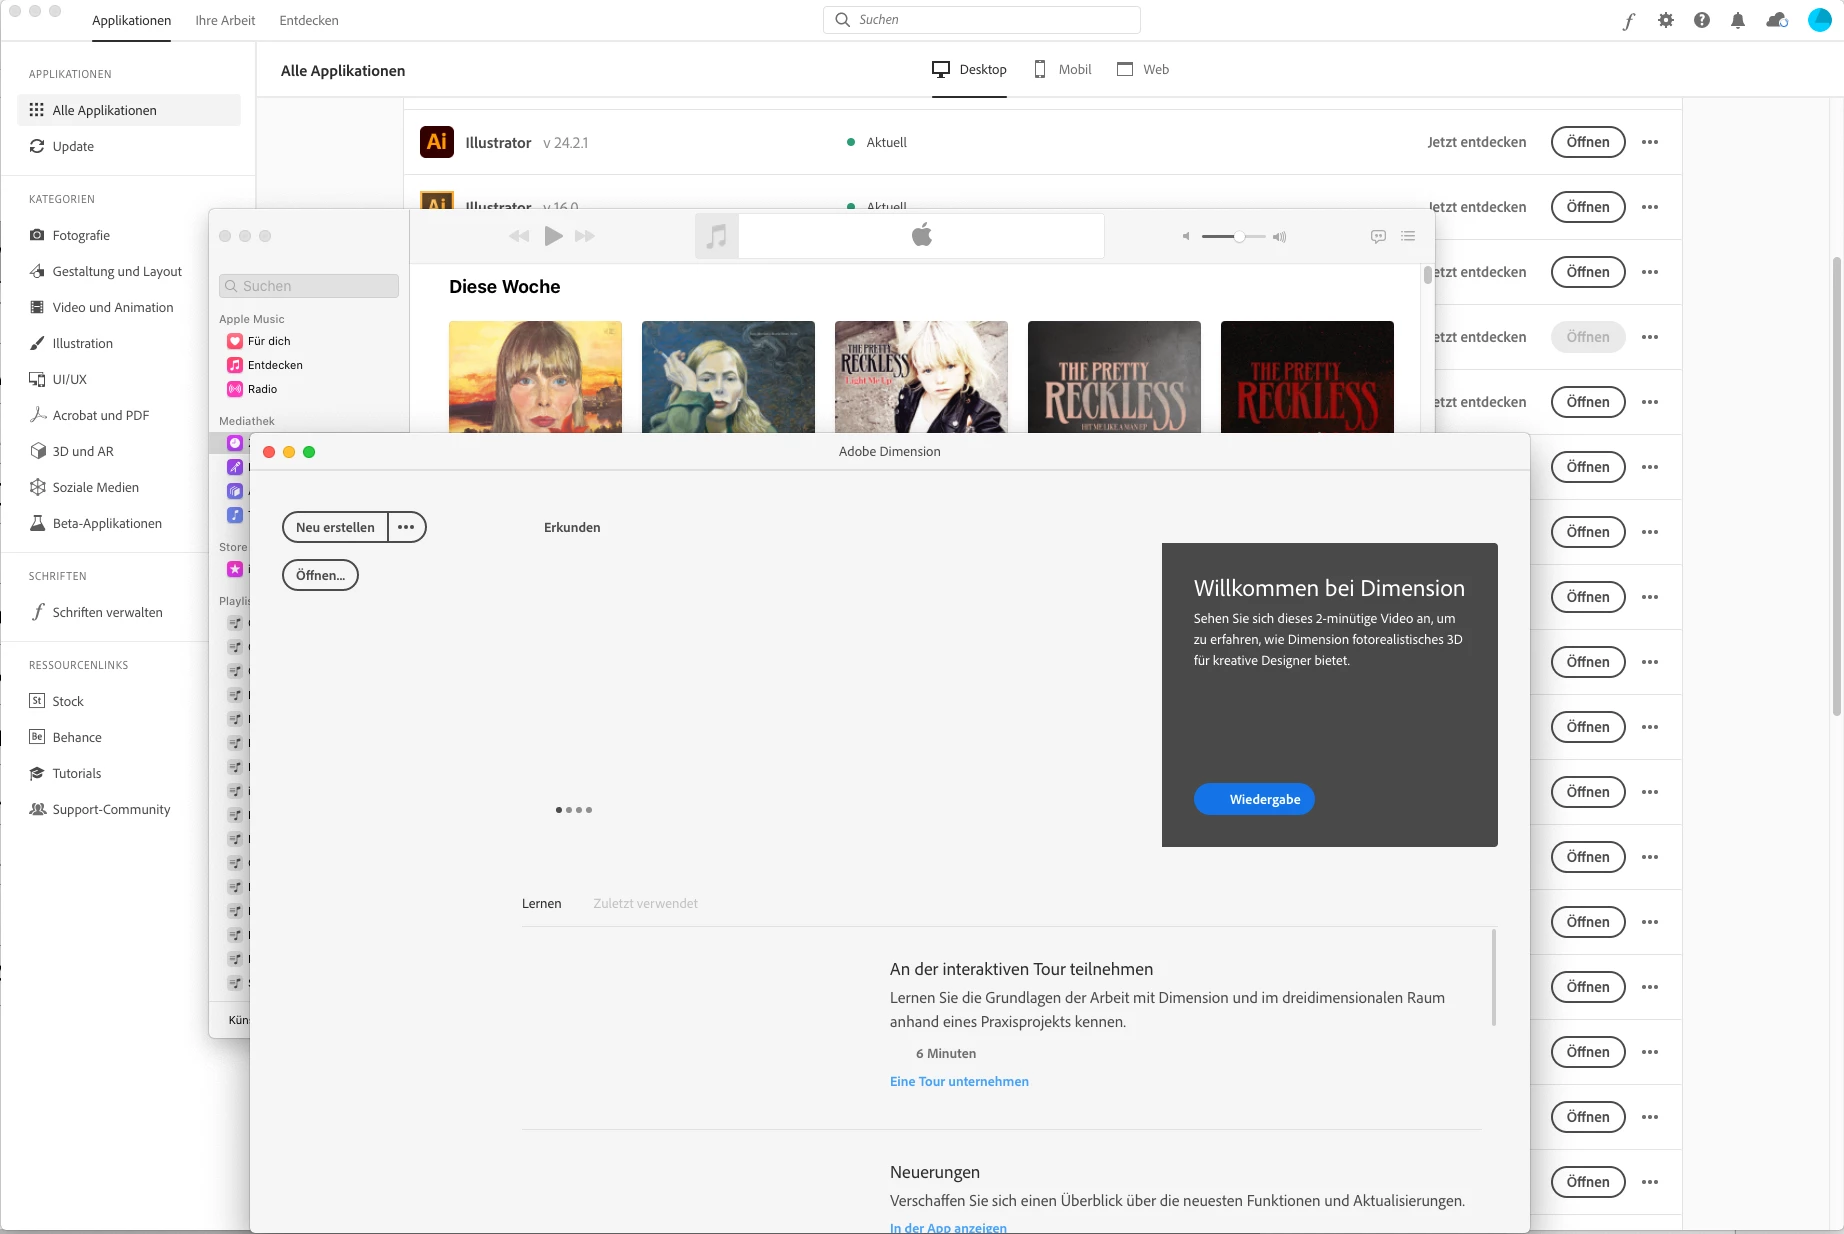Image resolution: width=1844 pixels, height=1234 pixels.
Task: Open the help question mark icon
Action: (1702, 20)
